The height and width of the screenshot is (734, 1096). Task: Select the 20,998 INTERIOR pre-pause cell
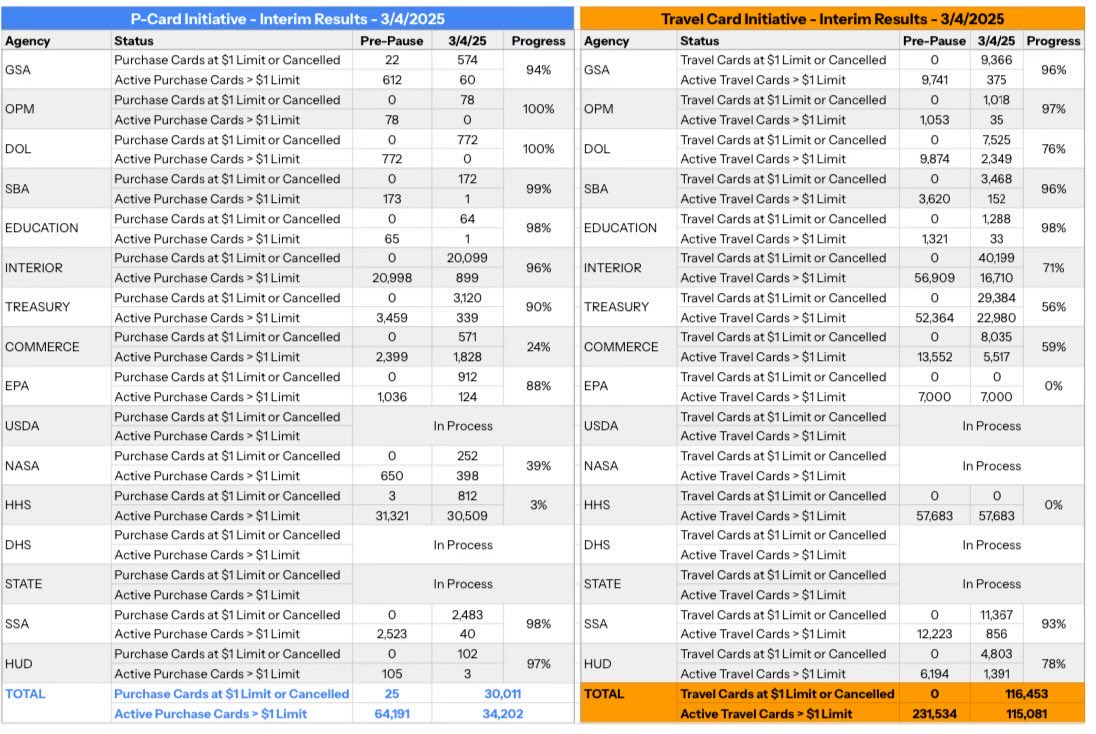391,278
